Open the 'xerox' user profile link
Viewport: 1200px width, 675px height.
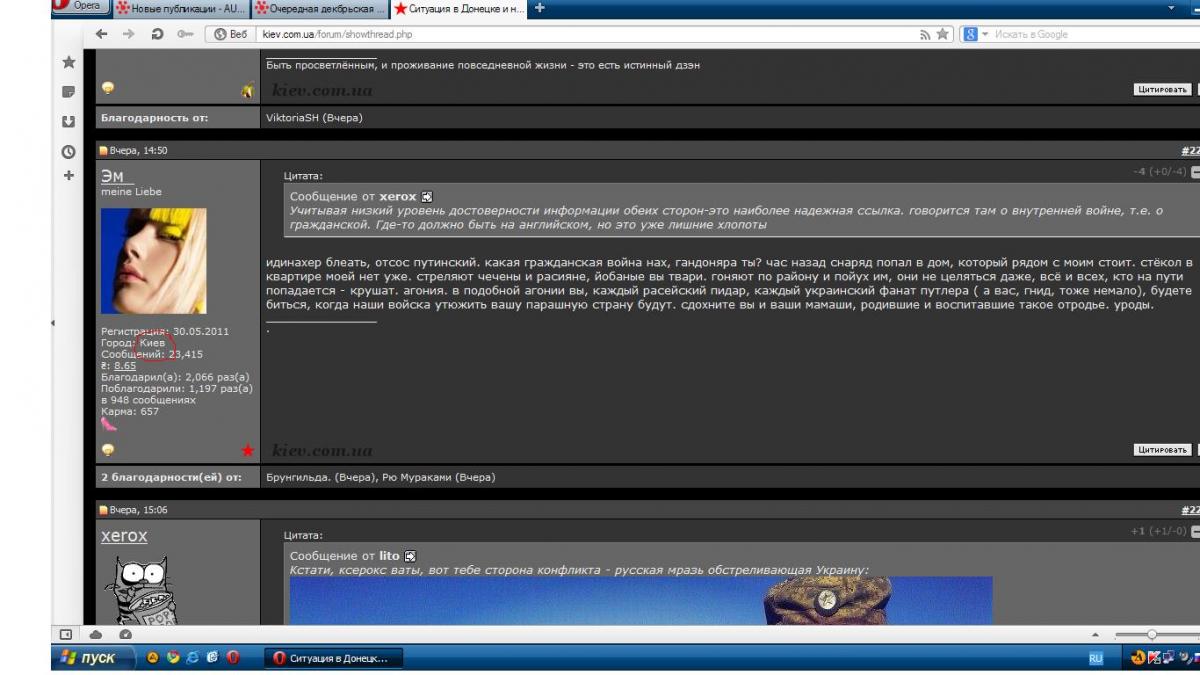tap(124, 536)
